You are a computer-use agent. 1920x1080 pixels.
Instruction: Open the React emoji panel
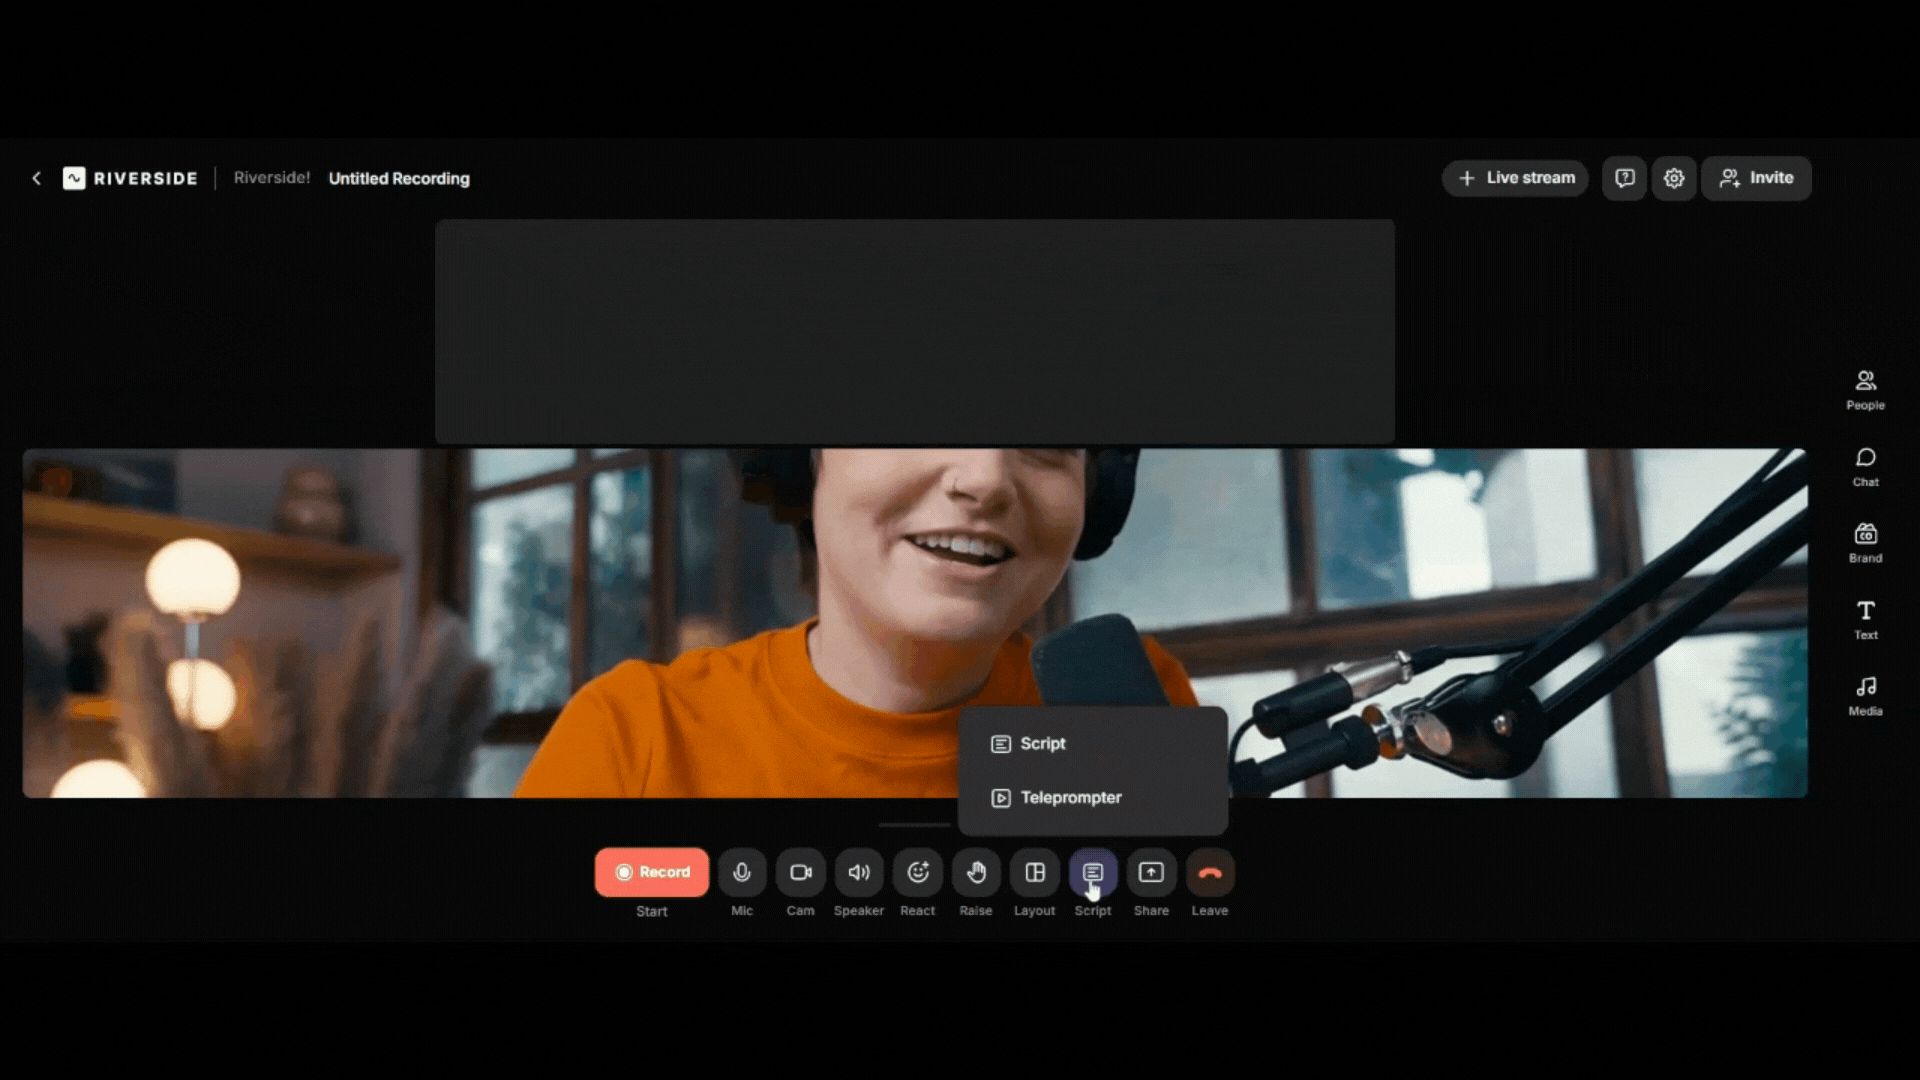[x=917, y=872]
